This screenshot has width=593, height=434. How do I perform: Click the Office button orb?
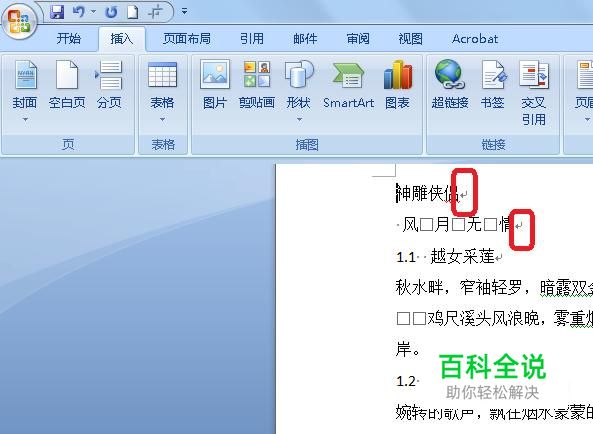point(19,22)
